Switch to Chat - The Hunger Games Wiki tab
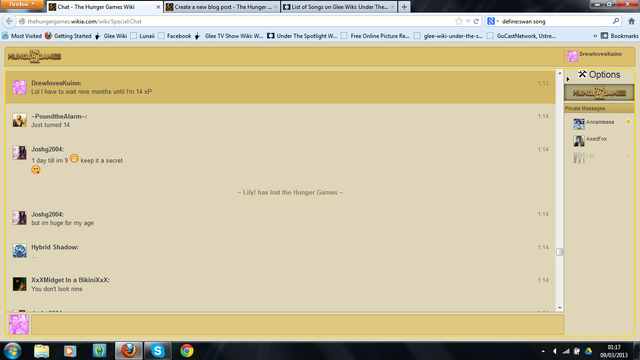The image size is (640, 360). pos(104,7)
